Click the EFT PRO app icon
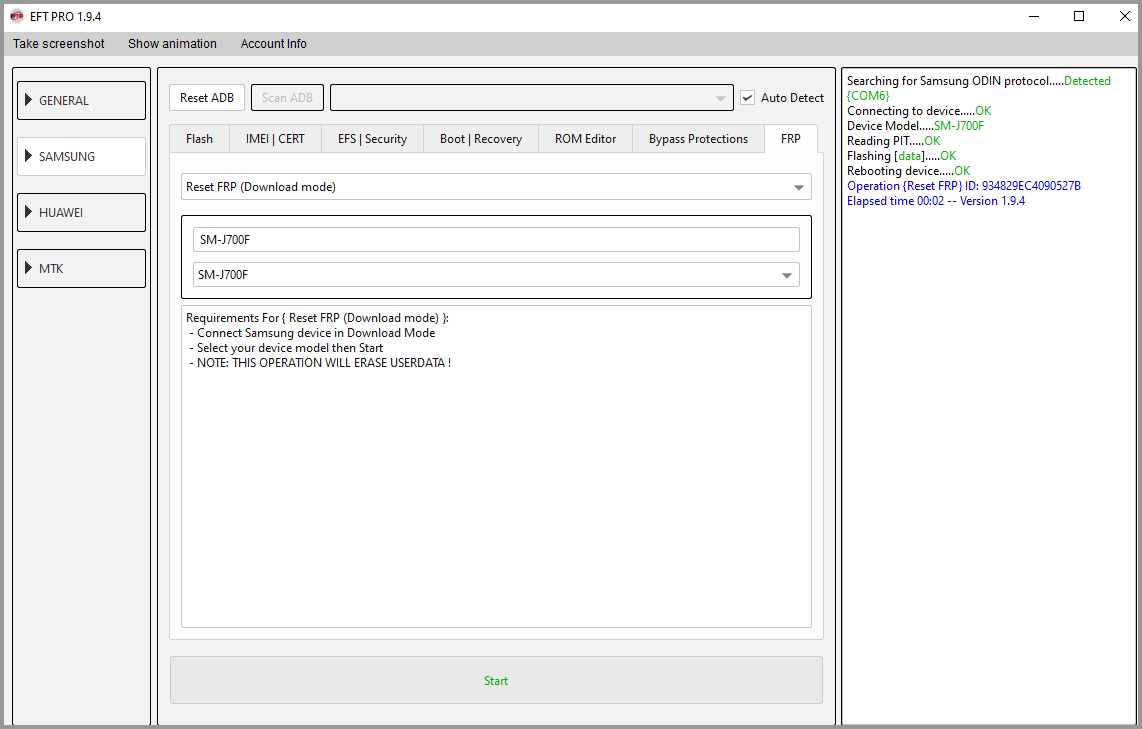The image size is (1142, 729). [16, 17]
